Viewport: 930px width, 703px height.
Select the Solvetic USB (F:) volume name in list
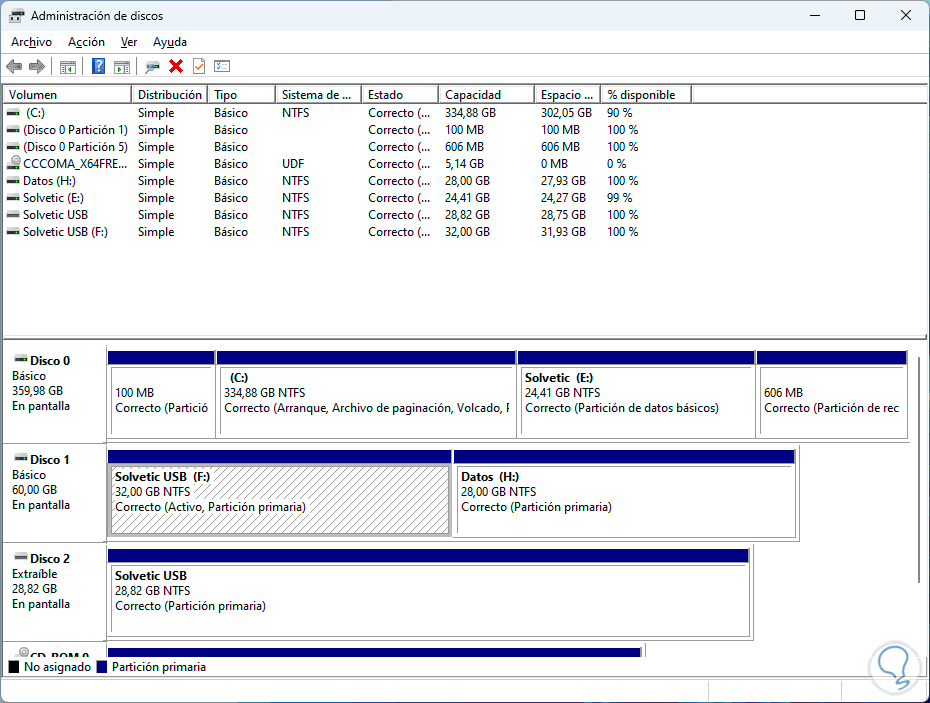(65, 232)
